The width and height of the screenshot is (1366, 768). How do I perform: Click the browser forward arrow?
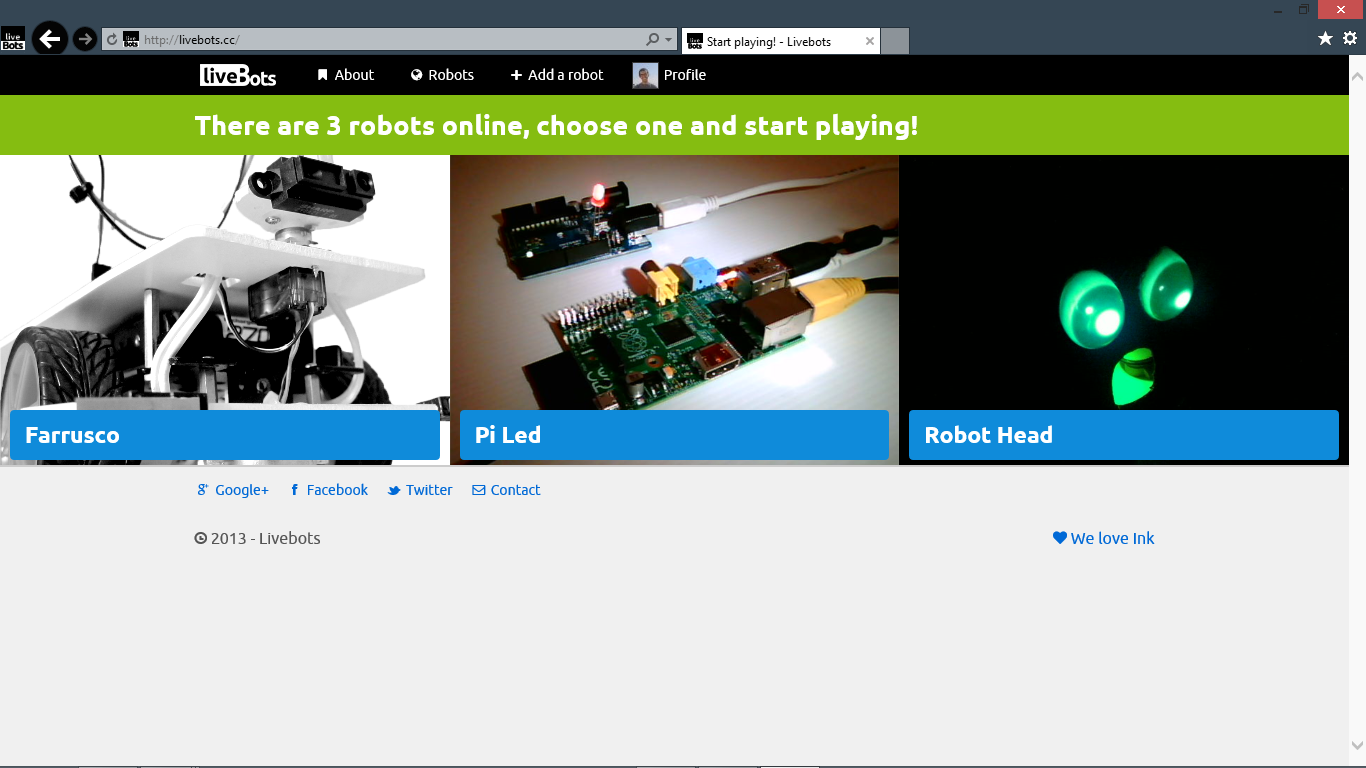pyautogui.click(x=85, y=39)
